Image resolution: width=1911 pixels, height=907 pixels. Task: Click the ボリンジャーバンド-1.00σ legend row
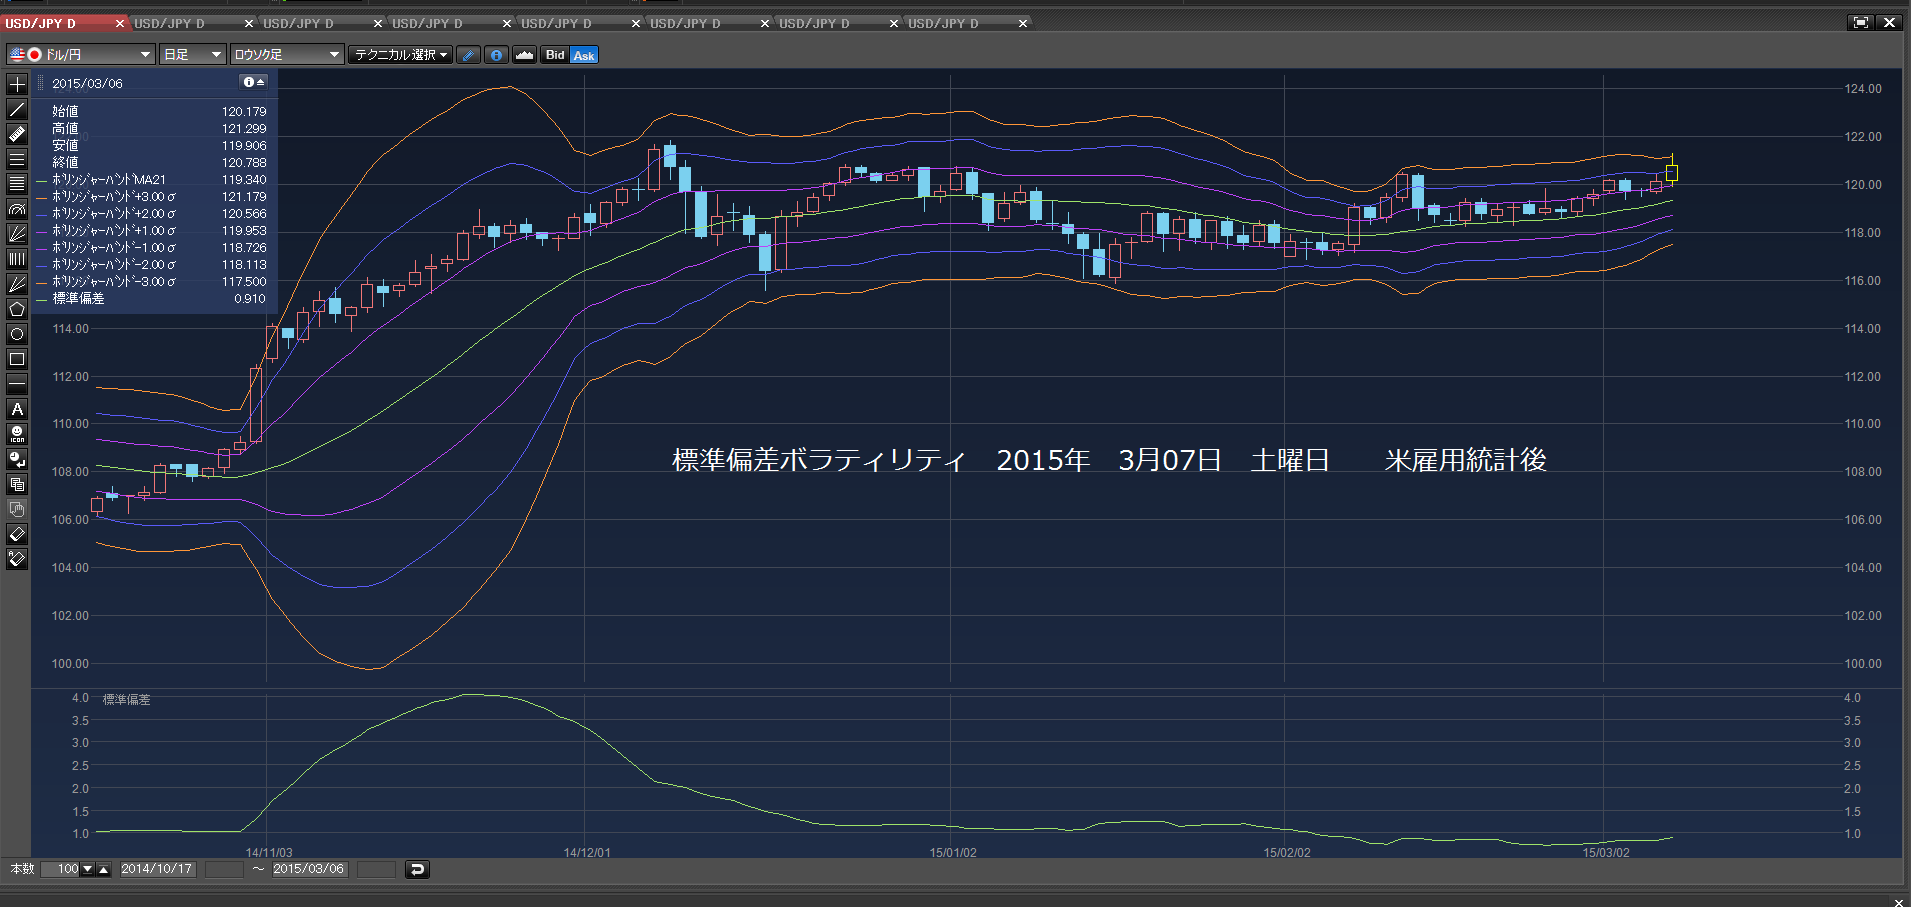pos(151,248)
